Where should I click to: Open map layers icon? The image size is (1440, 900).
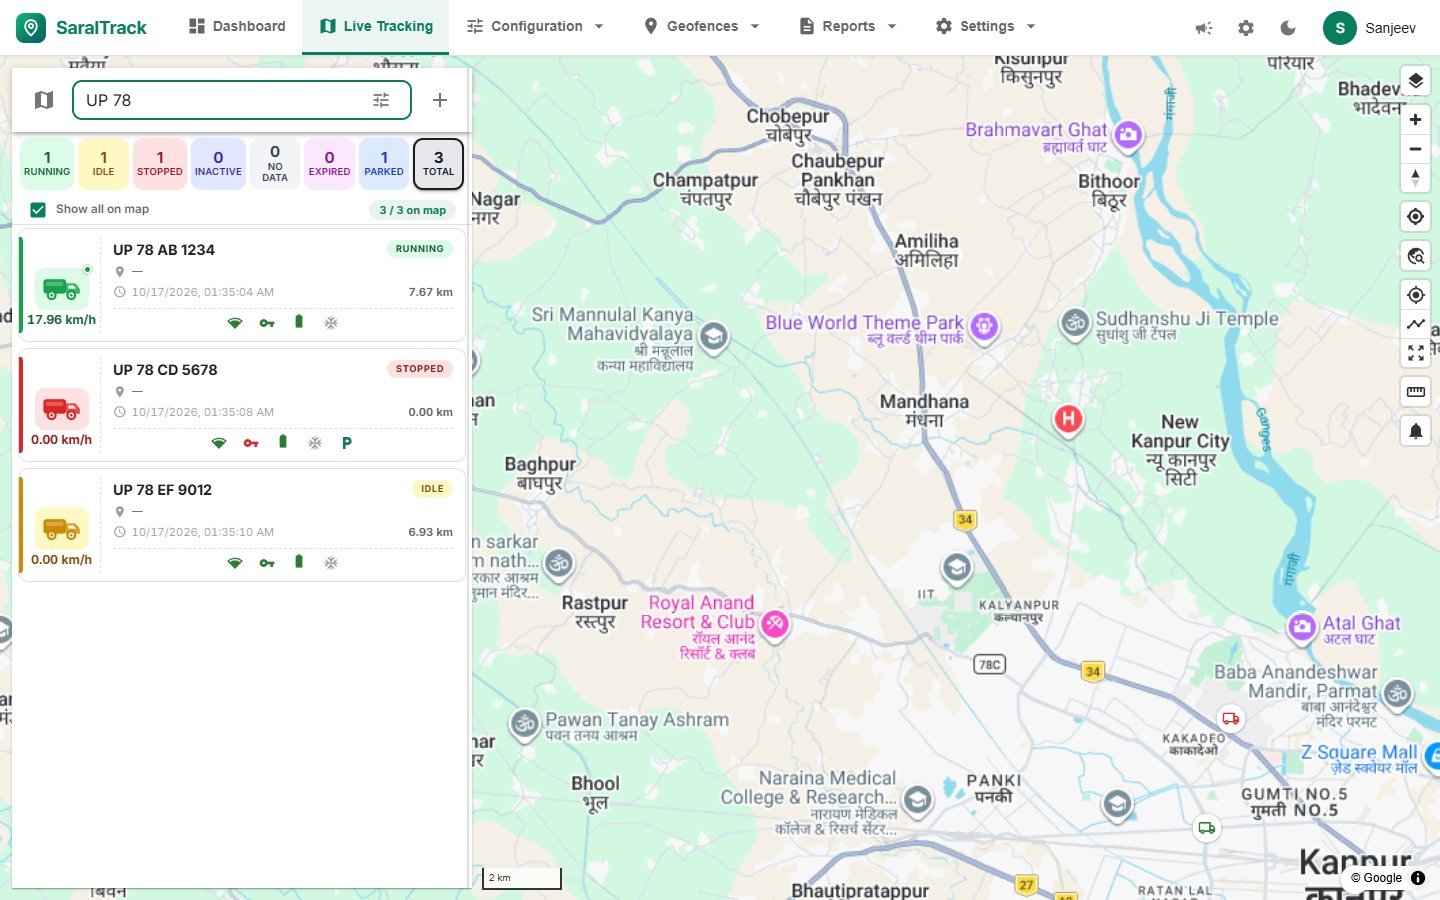coord(1415,80)
